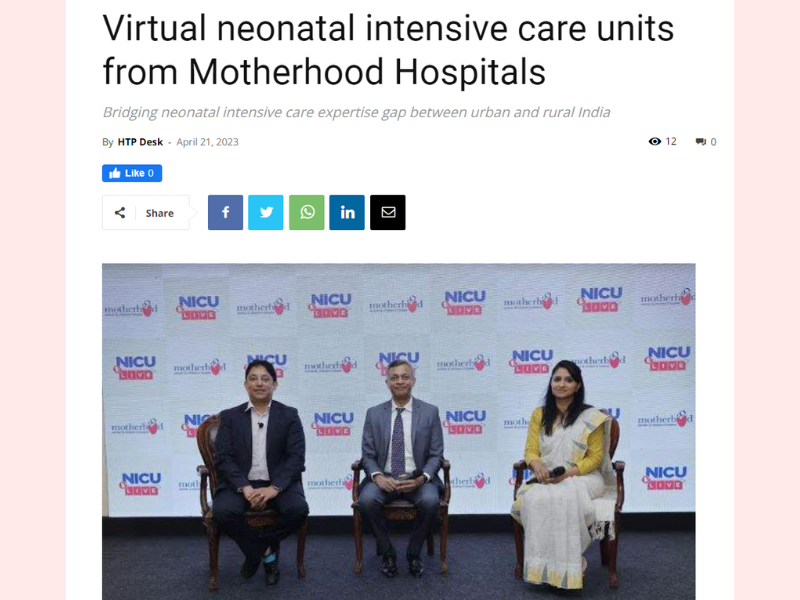Share the article via WhatsApp
The width and height of the screenshot is (800, 600).
click(x=307, y=212)
